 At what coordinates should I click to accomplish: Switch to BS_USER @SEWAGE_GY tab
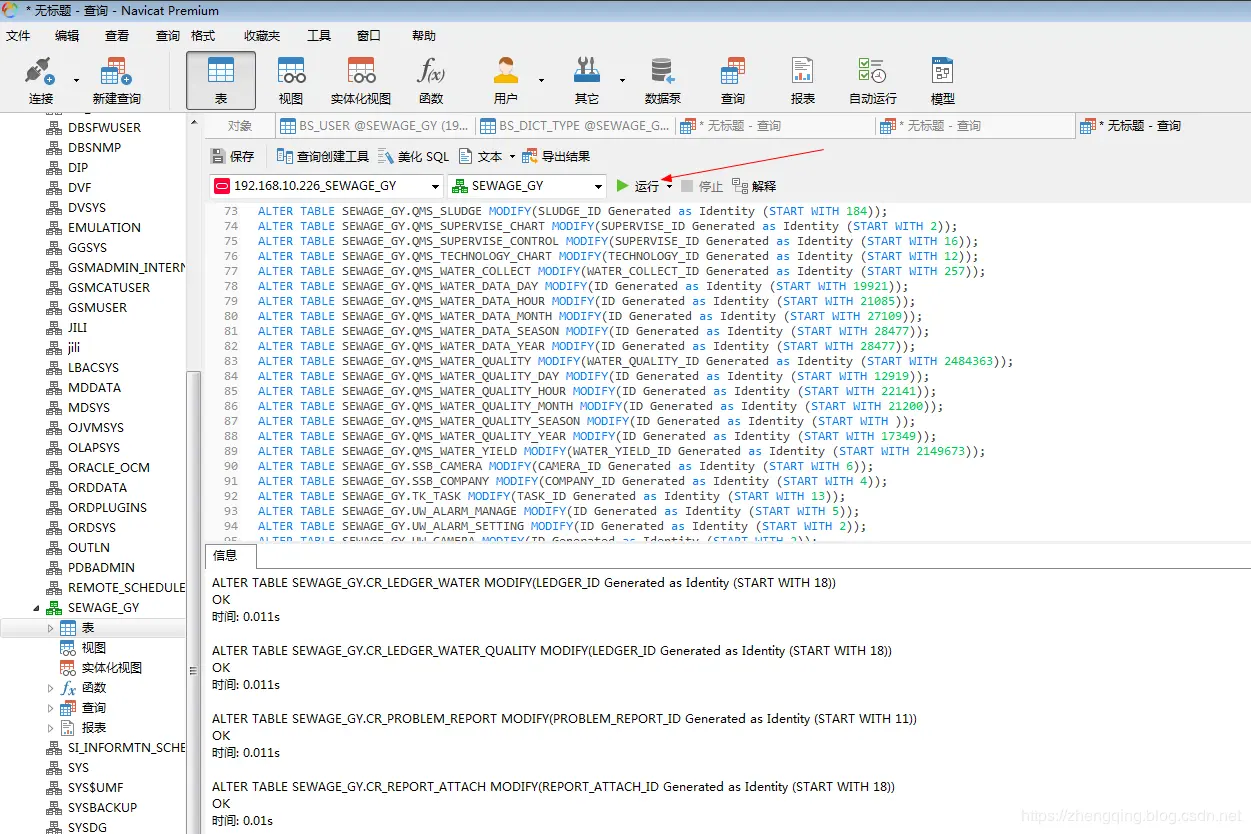[x=375, y=126]
